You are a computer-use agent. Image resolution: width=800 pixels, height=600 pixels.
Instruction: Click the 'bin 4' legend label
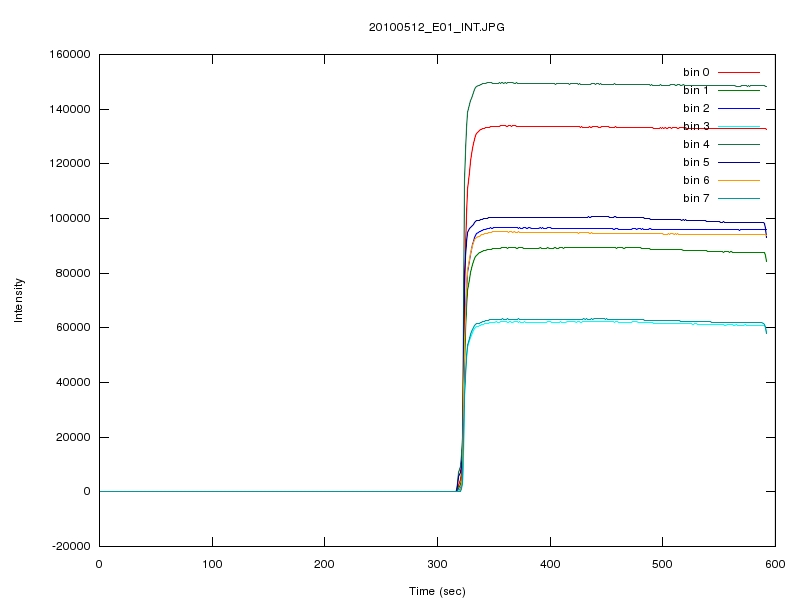pos(696,144)
